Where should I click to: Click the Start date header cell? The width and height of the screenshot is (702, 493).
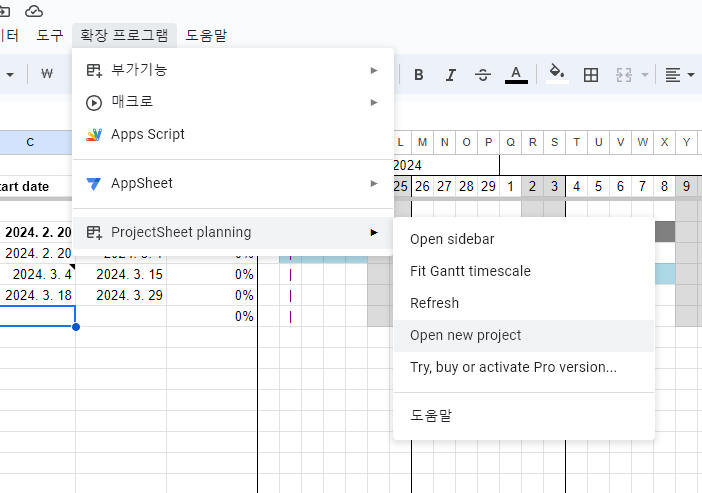[36, 186]
